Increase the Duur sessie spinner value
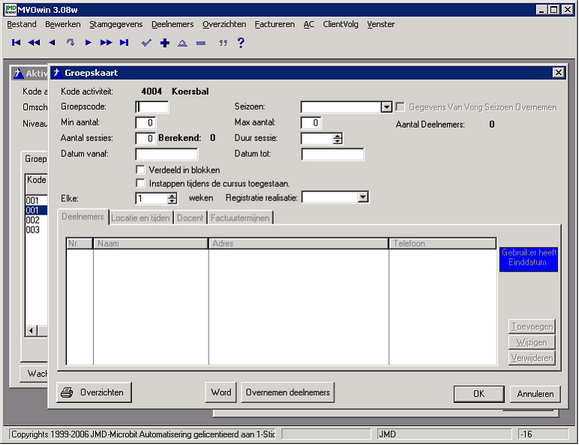Image resolution: width=579 pixels, height=445 pixels. (x=337, y=136)
